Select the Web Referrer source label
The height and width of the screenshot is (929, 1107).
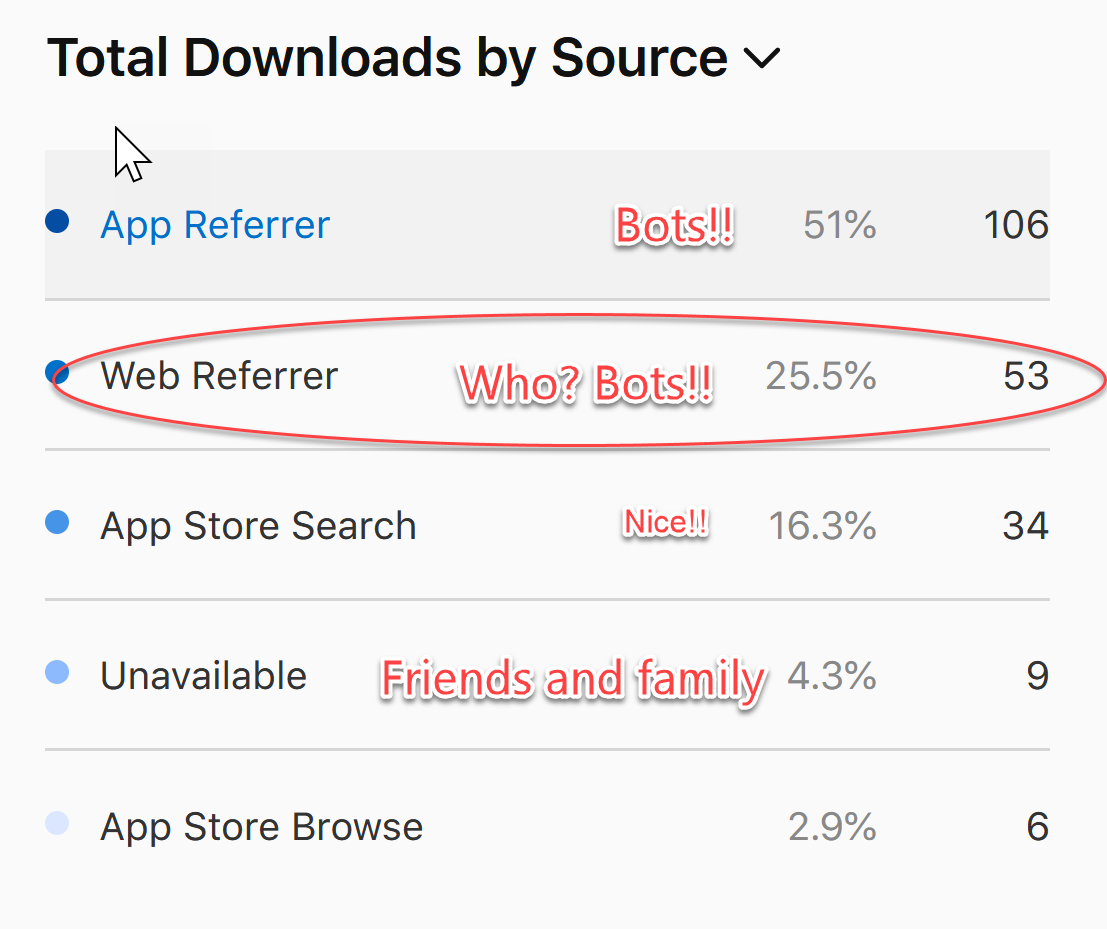pos(219,376)
